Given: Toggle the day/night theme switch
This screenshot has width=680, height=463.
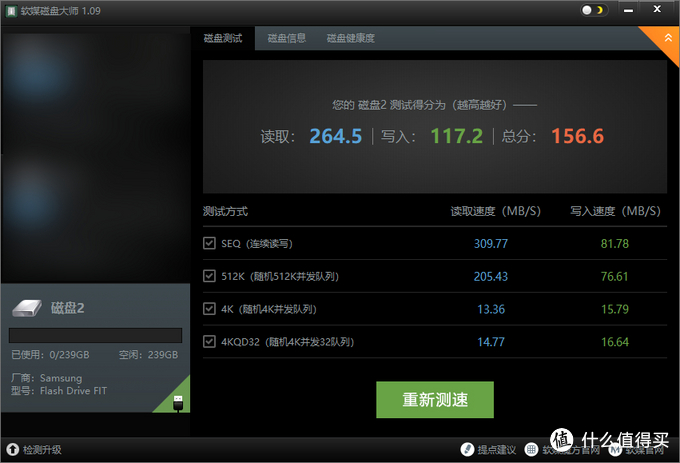Looking at the screenshot, I should (594, 10).
